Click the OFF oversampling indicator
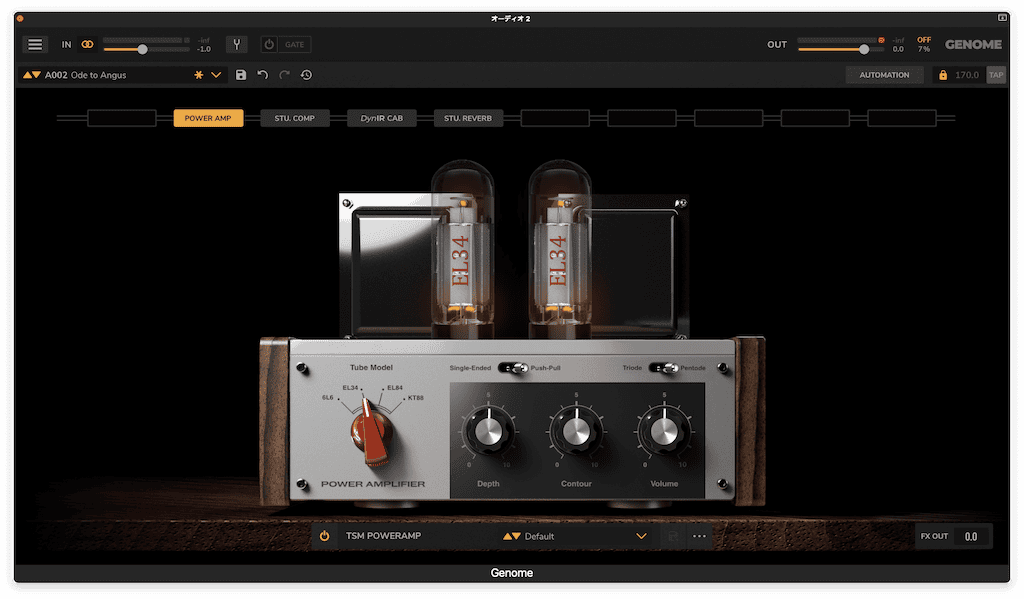The width and height of the screenshot is (1024, 599). click(924, 40)
